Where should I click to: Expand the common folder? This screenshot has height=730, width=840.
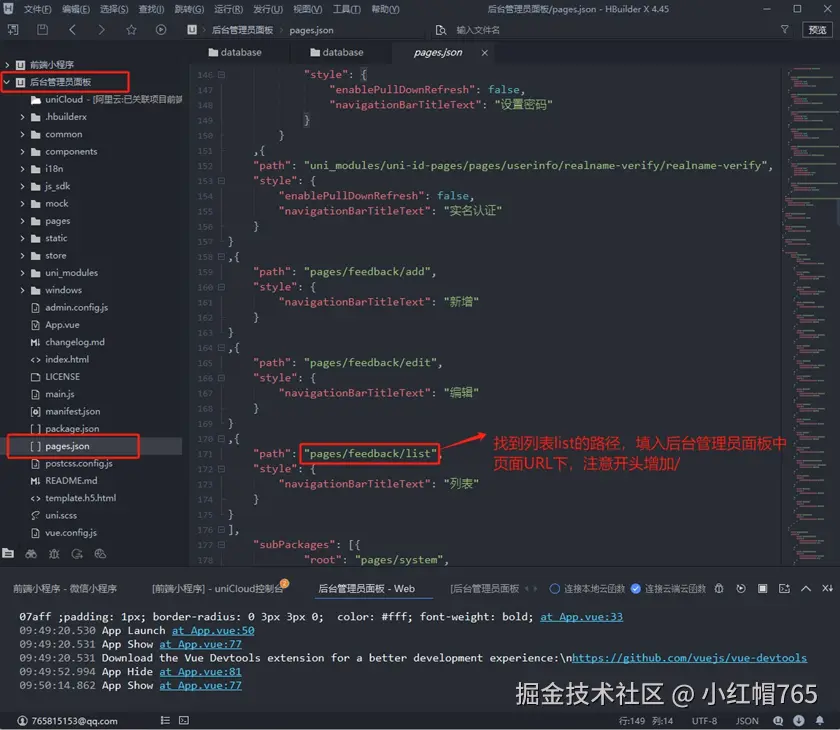22,134
